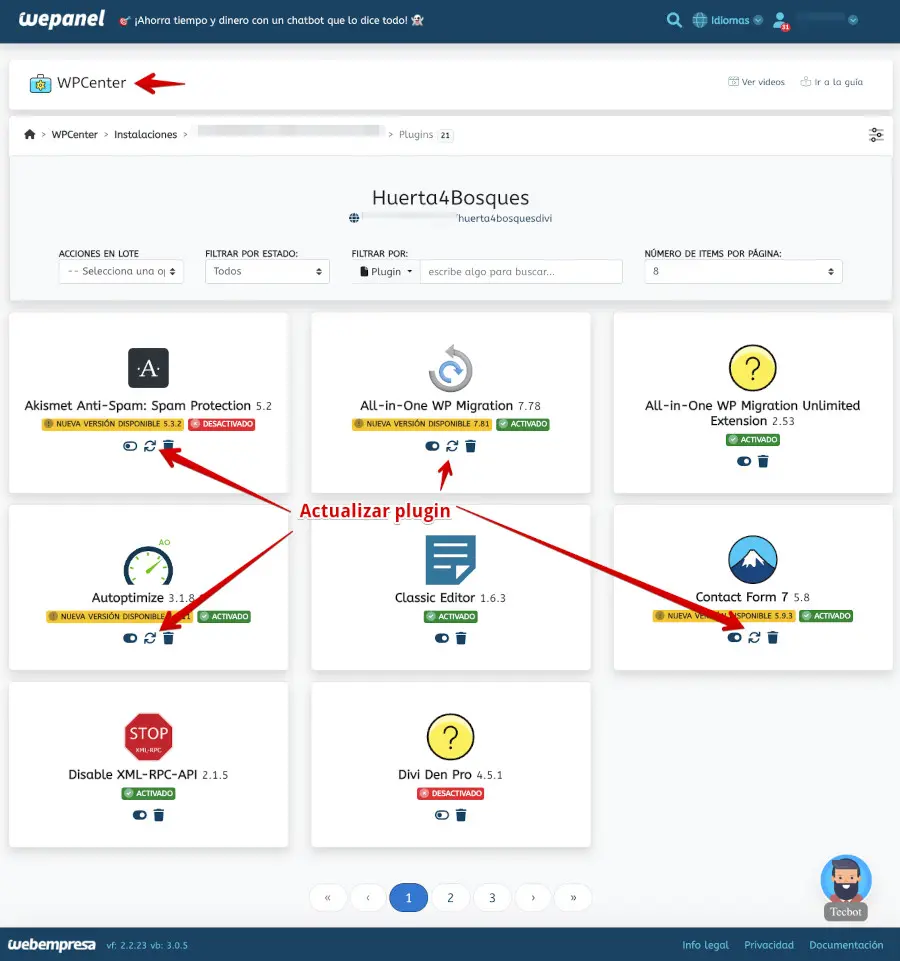Viewport: 900px width, 961px height.
Task: Go to pagination page 3
Action: (492, 898)
